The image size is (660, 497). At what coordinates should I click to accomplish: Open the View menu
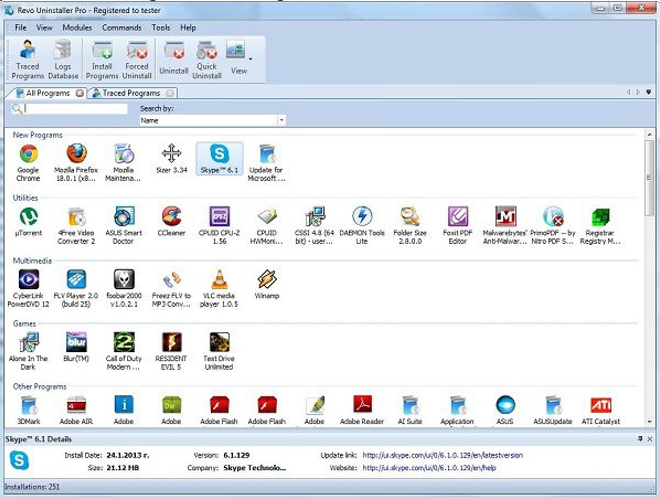pos(44,28)
